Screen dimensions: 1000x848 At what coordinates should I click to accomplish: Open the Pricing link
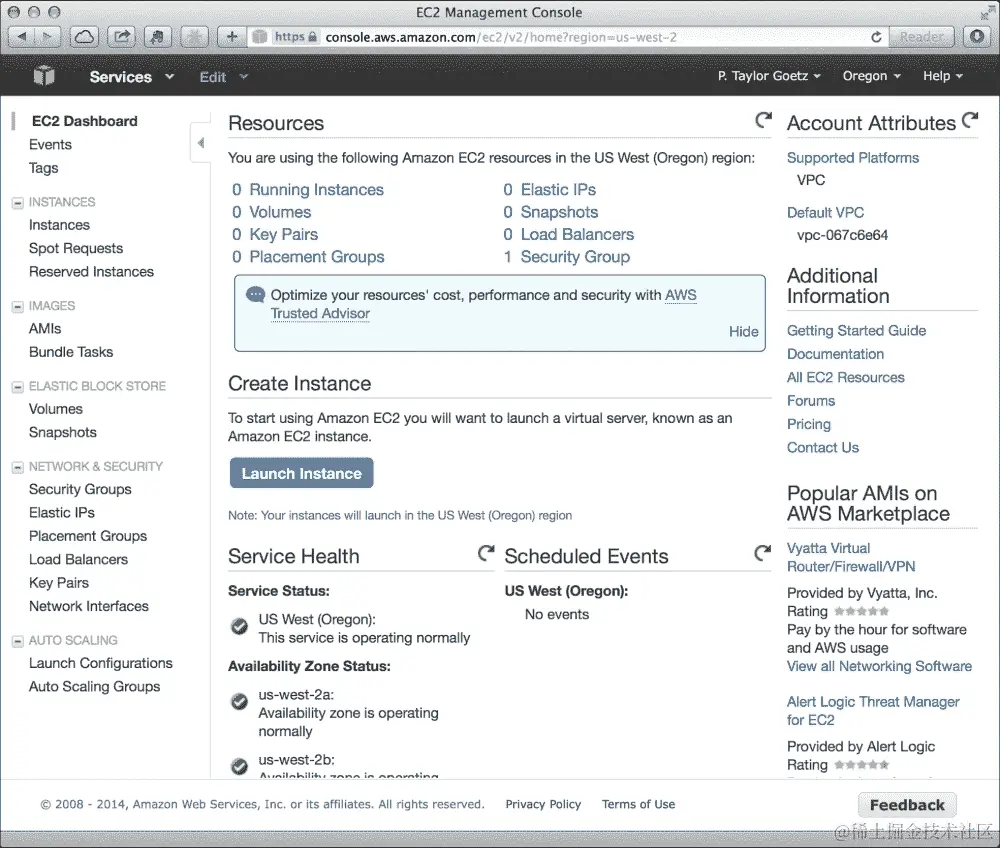point(809,425)
